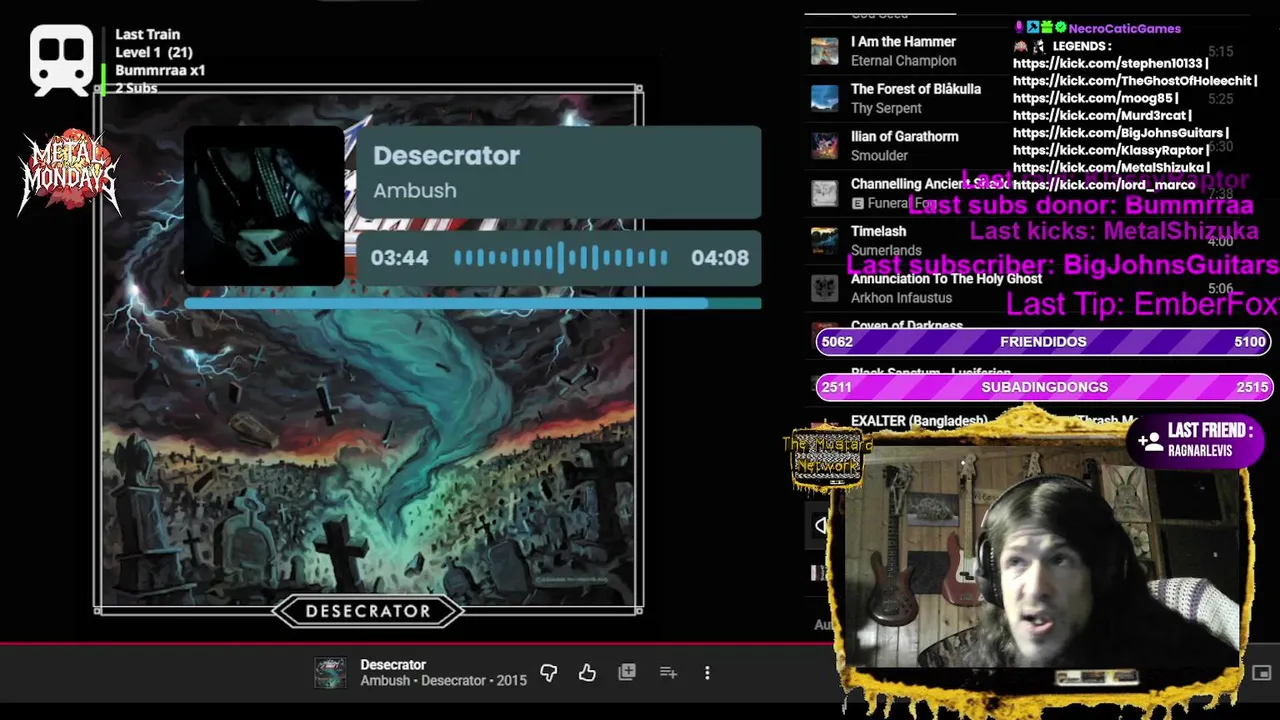This screenshot has height=720, width=1280.
Task: Select the 'EXALTER (Bangladesh)' queue row
Action: point(919,421)
